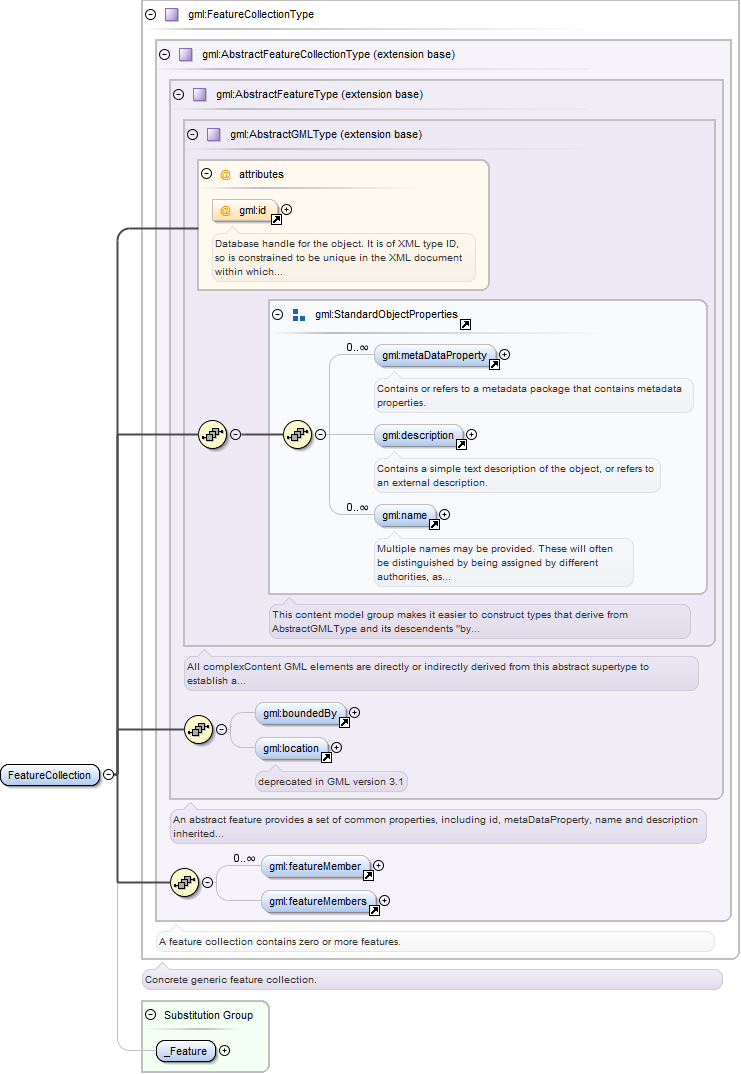Viewport: 741px width, 1074px height.
Task: Open the gml:boundedBy element
Action: (300, 714)
